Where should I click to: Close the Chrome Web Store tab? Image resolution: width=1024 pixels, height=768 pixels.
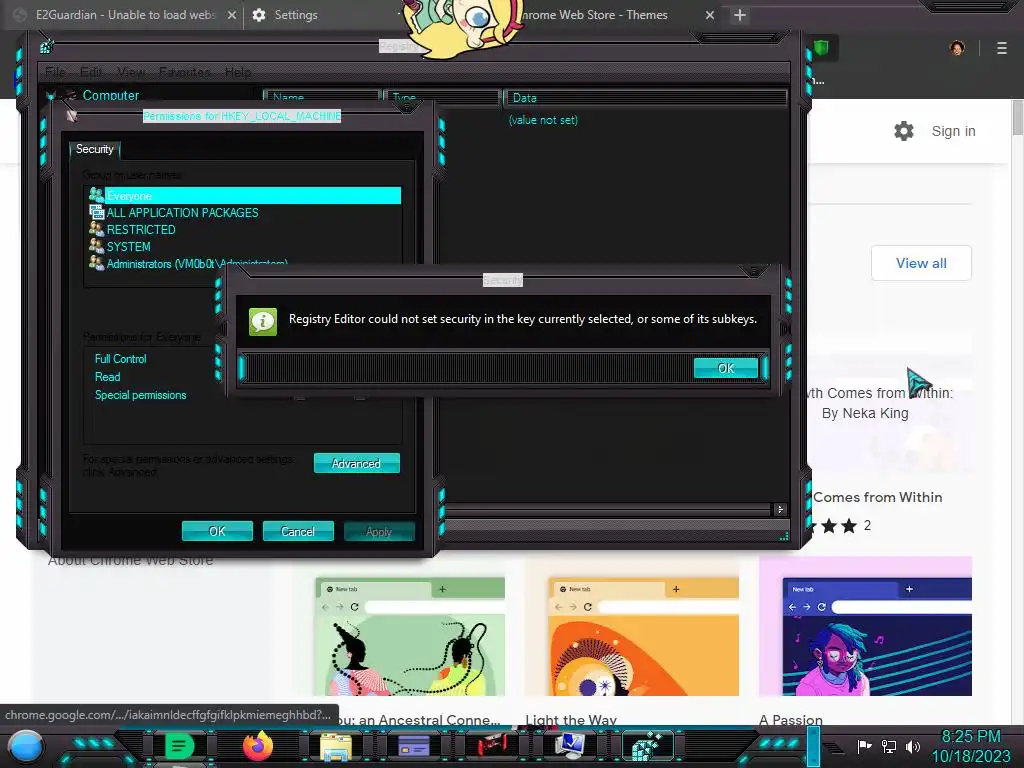(x=710, y=14)
